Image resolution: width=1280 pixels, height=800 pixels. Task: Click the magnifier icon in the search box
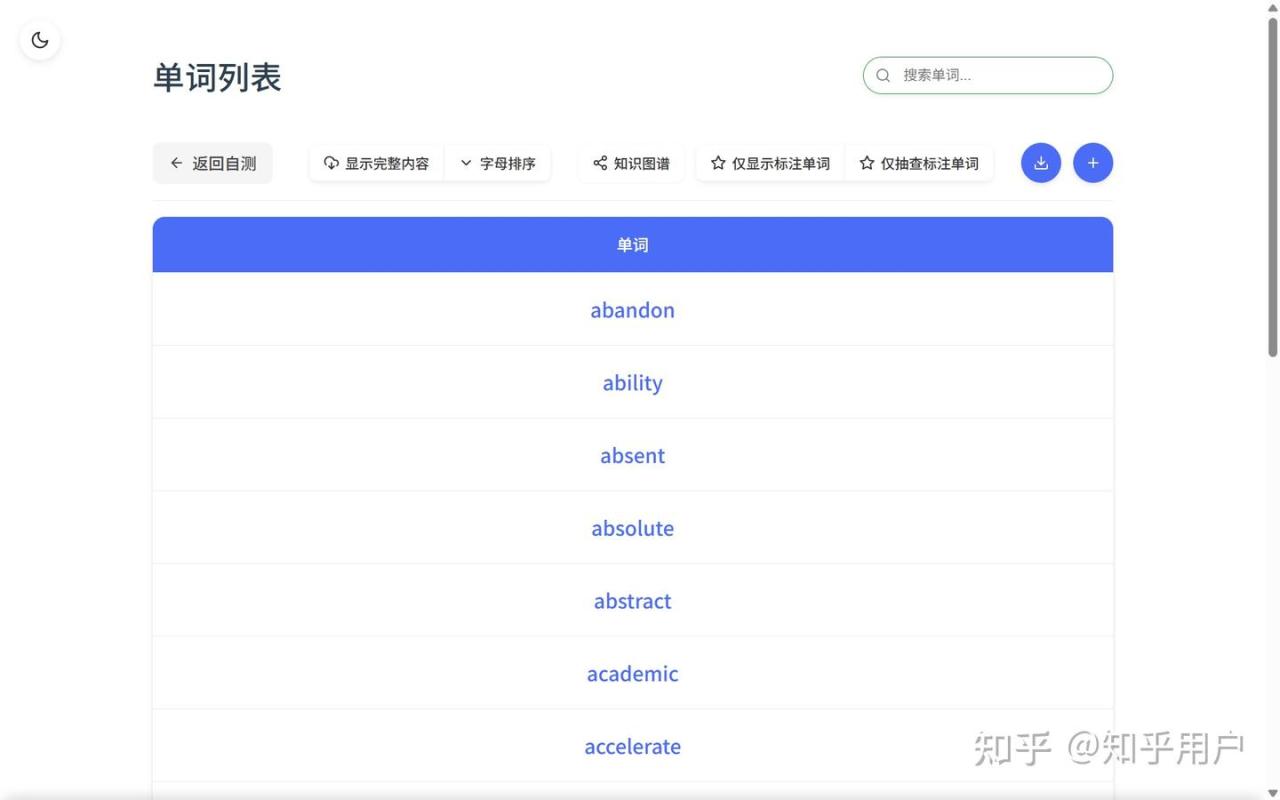(883, 75)
